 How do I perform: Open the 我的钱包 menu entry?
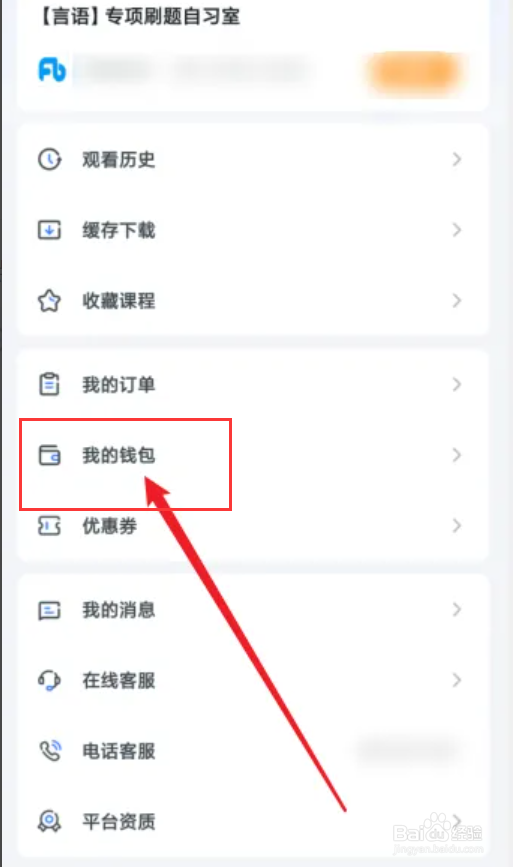[253, 455]
